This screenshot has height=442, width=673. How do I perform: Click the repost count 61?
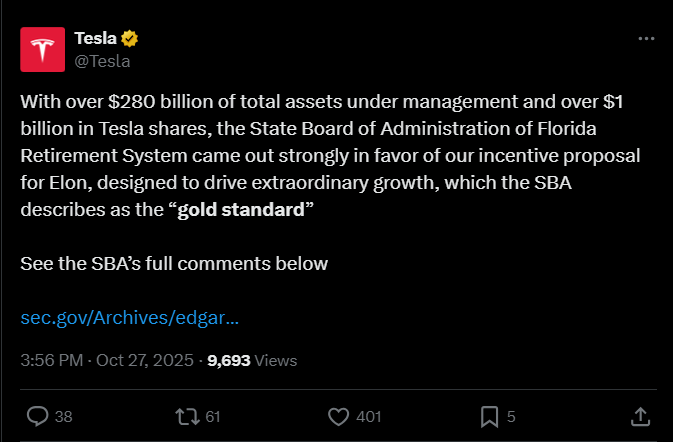tap(212, 417)
